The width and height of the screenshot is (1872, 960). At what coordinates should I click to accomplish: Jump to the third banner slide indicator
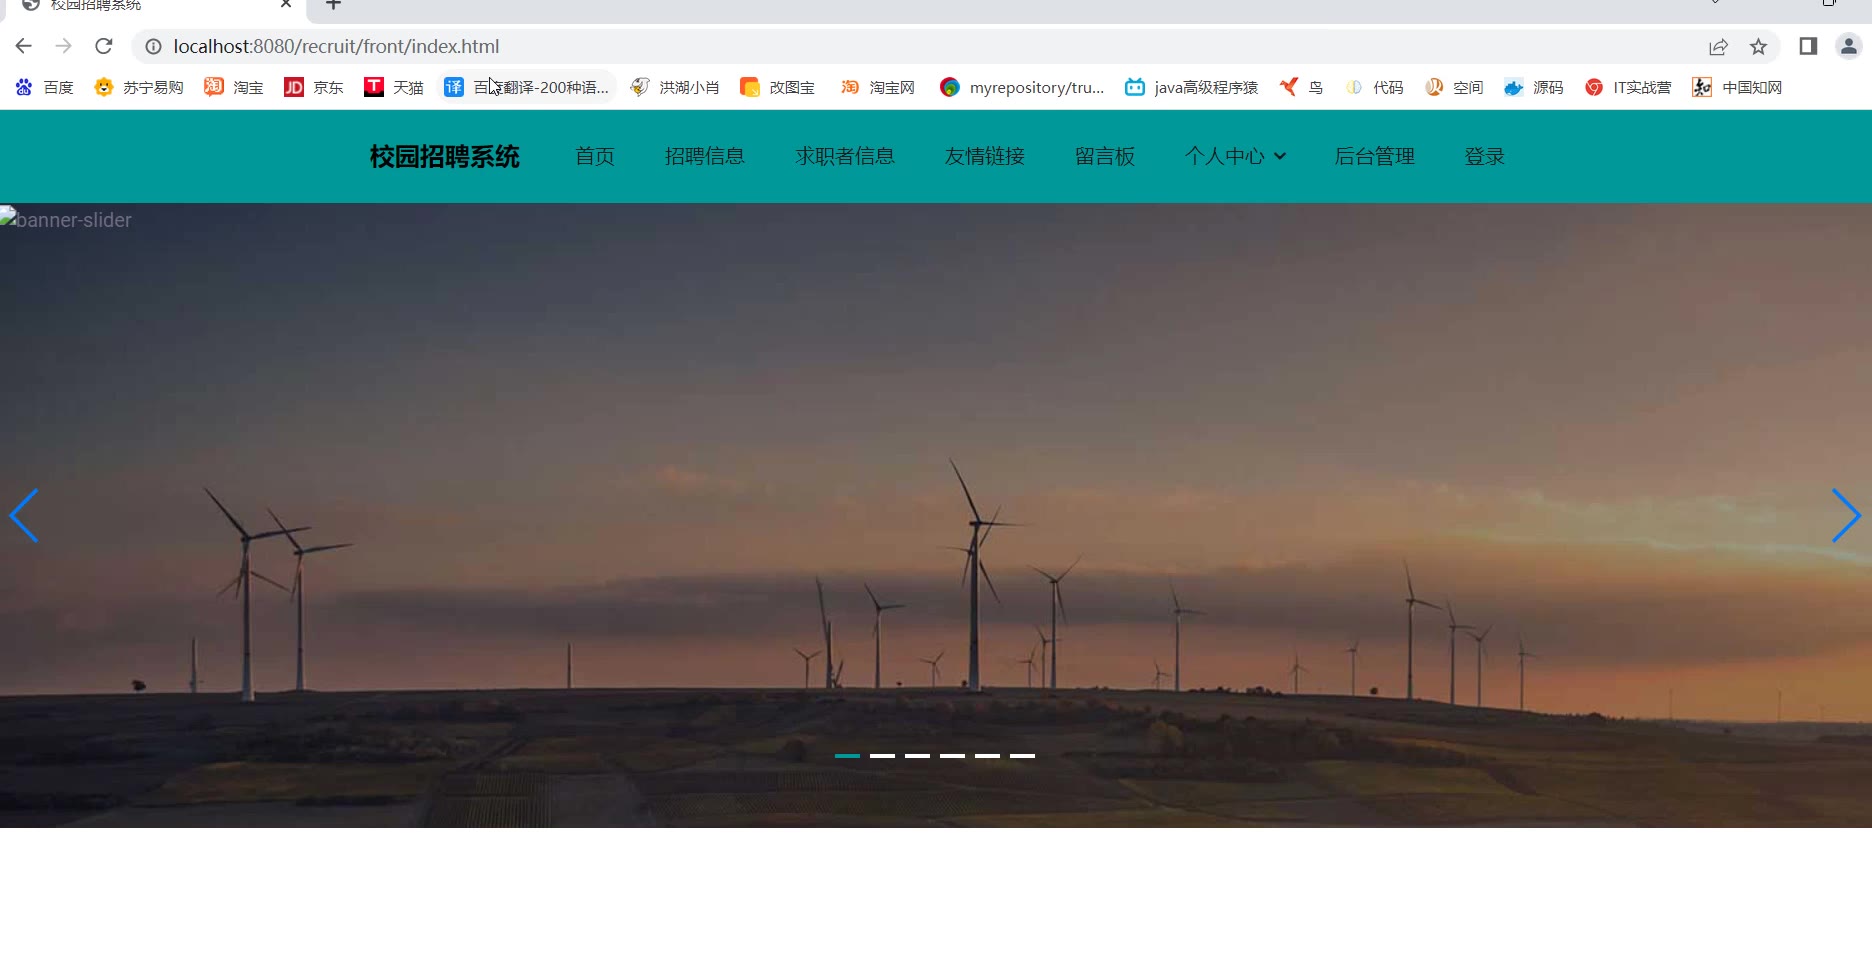pos(917,756)
